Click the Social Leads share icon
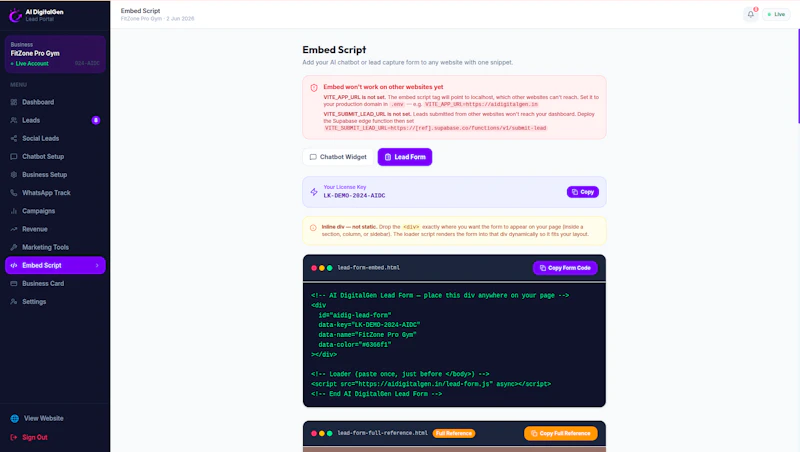Image resolution: width=800 pixels, height=452 pixels. (x=14, y=138)
